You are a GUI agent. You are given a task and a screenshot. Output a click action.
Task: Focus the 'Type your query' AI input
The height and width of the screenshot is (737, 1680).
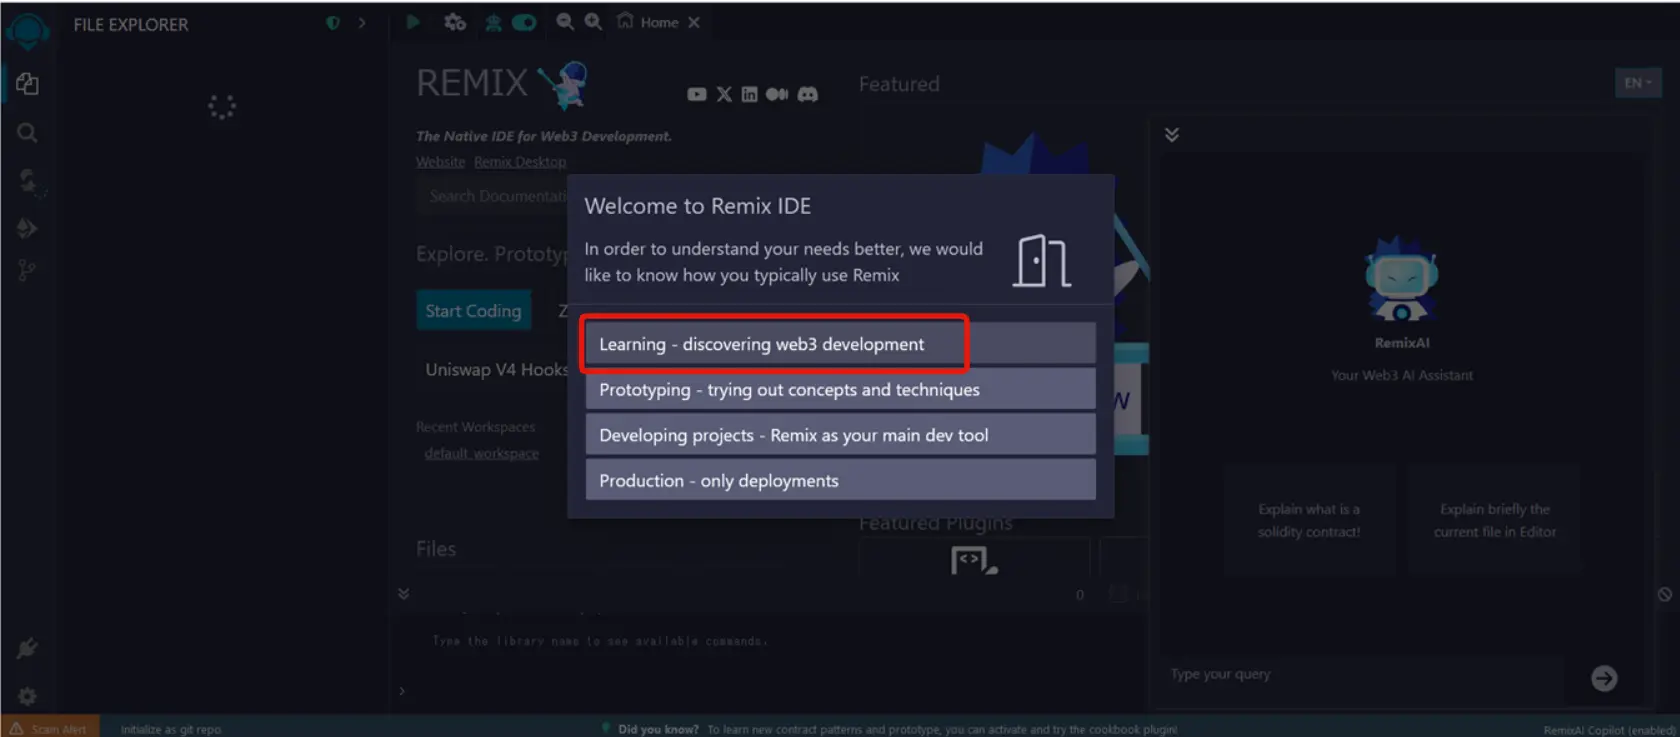(1365, 675)
